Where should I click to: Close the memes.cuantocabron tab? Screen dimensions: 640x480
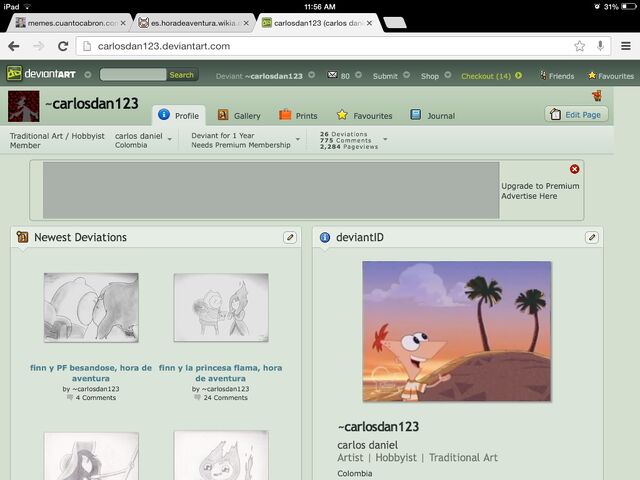coord(123,23)
